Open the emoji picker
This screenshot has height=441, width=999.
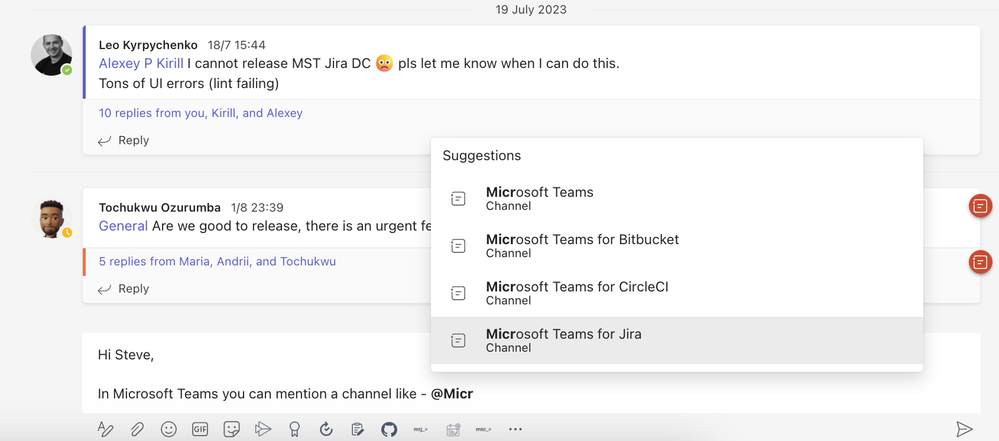coord(169,429)
